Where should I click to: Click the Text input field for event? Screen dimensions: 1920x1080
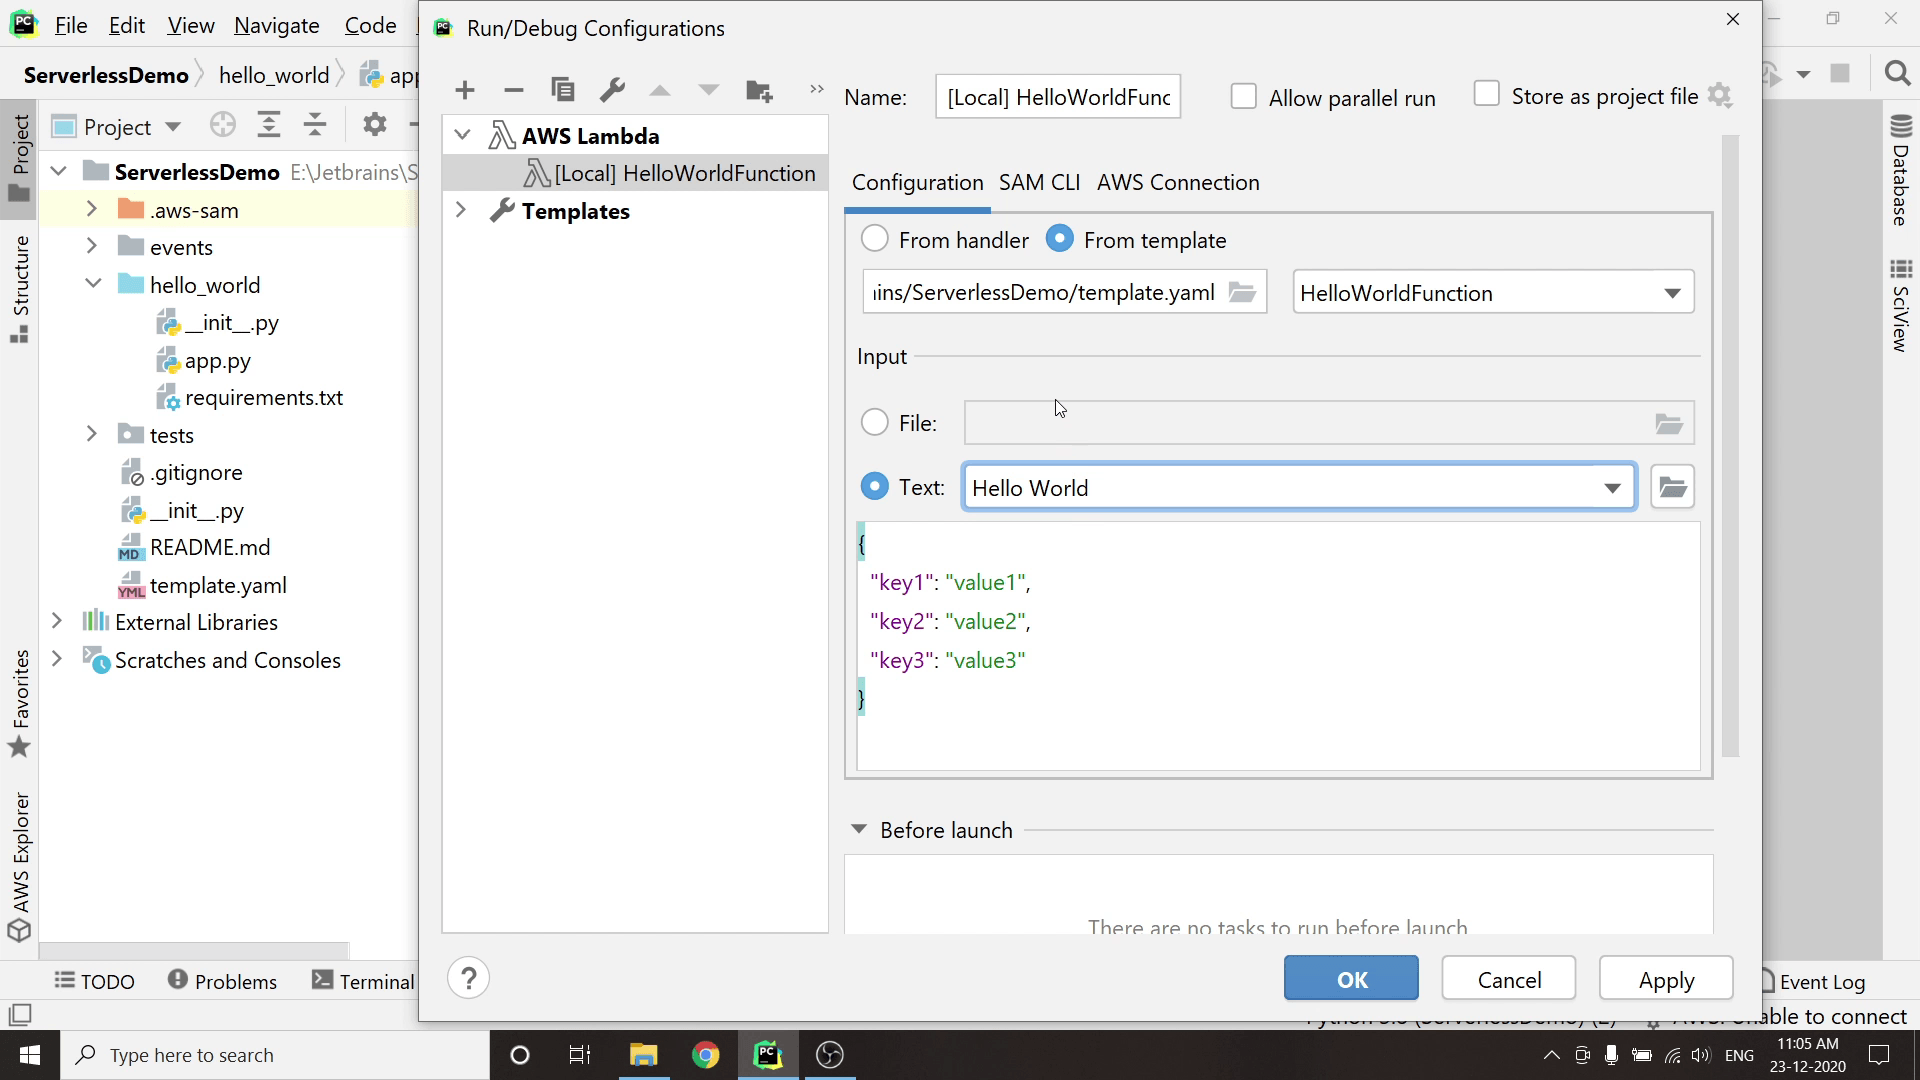click(1296, 488)
